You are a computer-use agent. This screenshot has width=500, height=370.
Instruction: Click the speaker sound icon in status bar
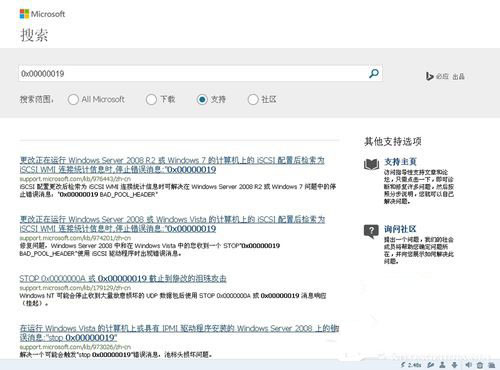[468, 365]
